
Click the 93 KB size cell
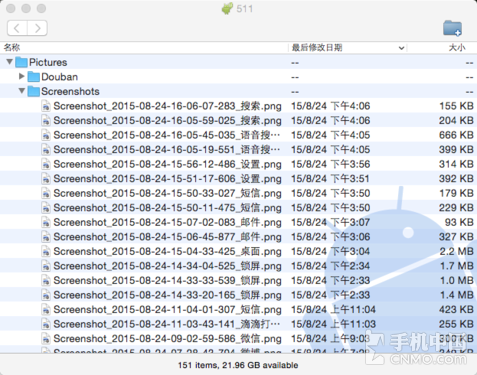[x=459, y=222]
